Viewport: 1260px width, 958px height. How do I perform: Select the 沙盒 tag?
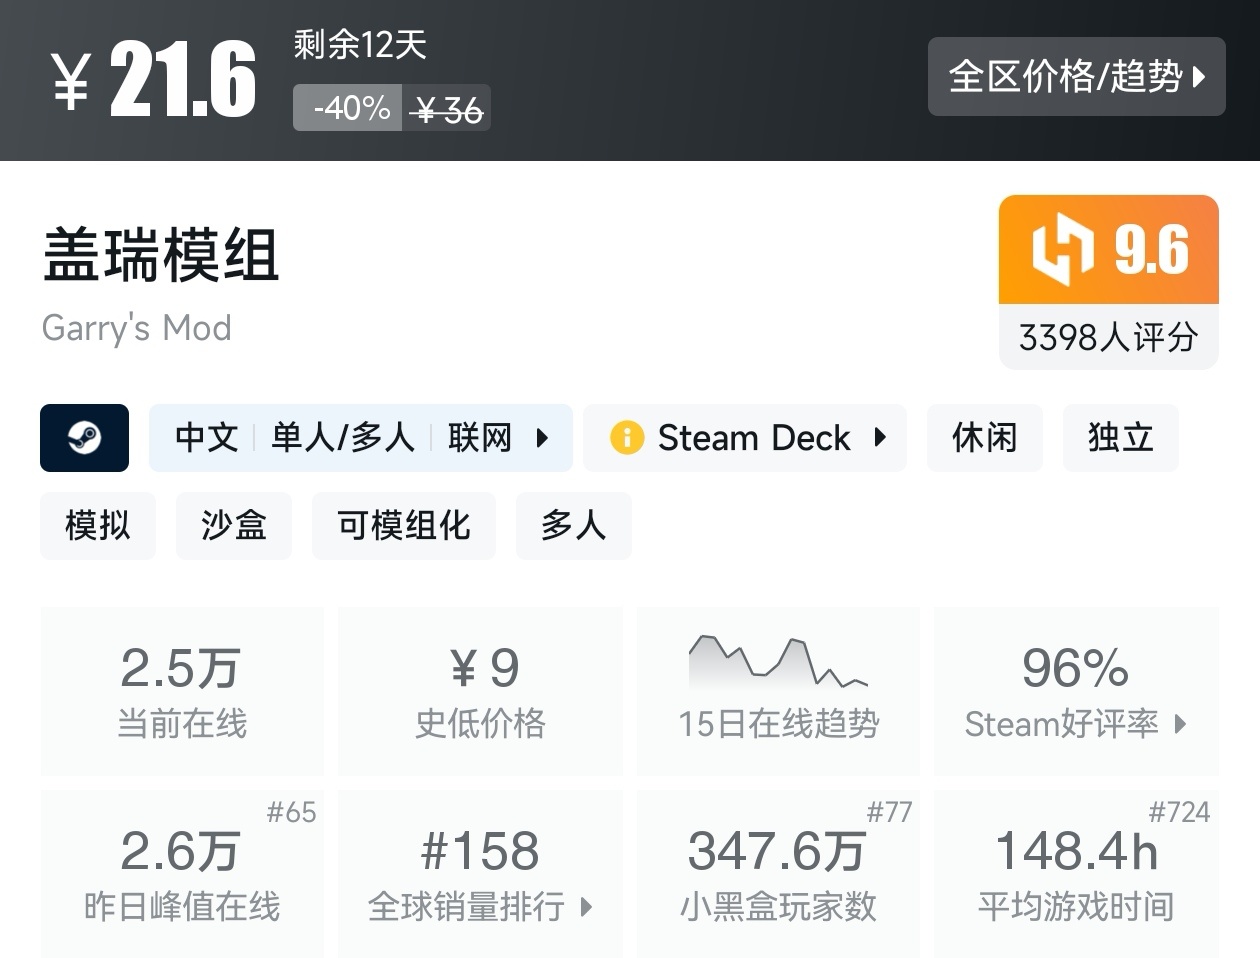click(234, 526)
